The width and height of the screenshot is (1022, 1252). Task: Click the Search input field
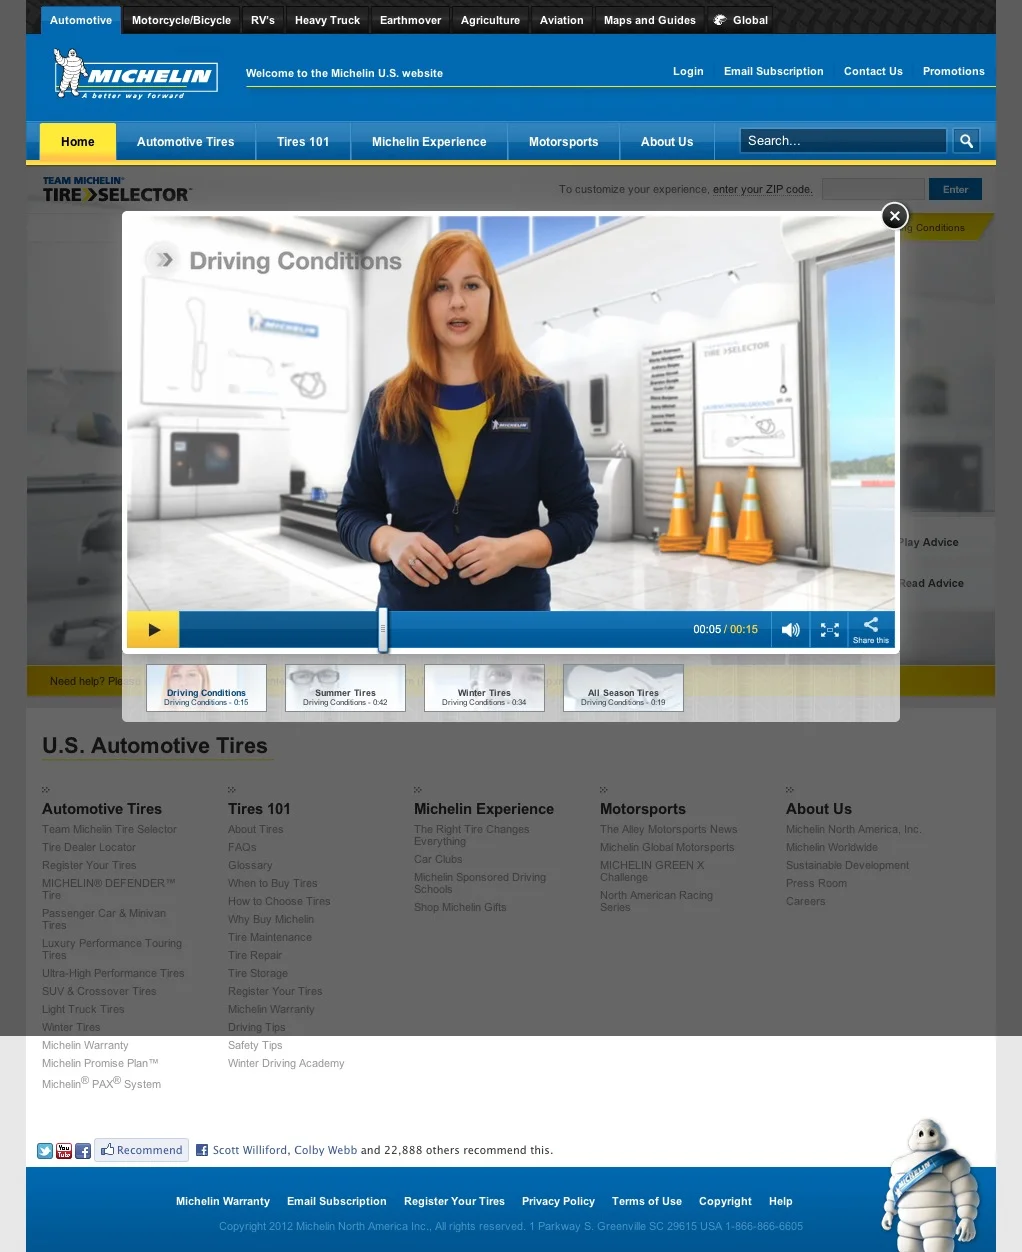coord(843,141)
